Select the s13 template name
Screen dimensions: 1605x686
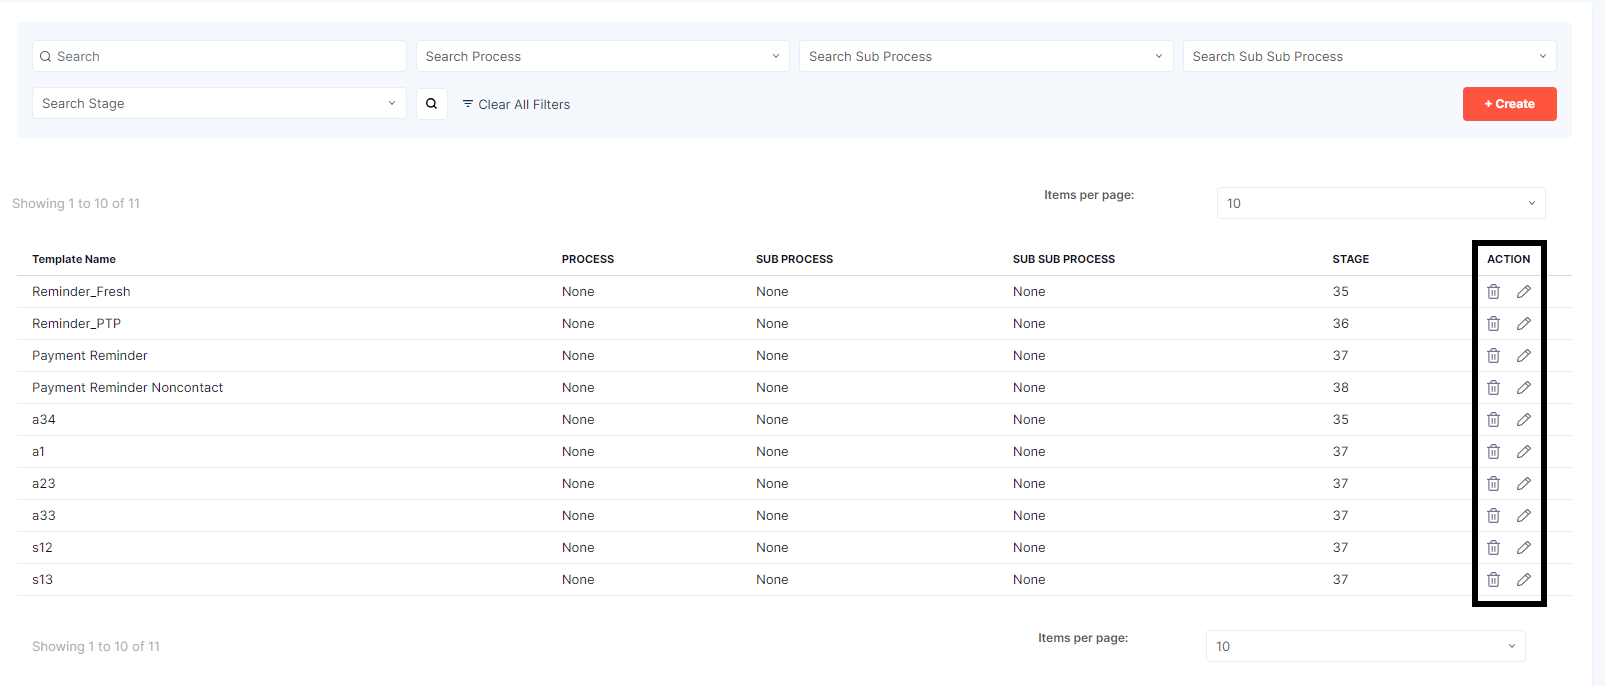(42, 580)
